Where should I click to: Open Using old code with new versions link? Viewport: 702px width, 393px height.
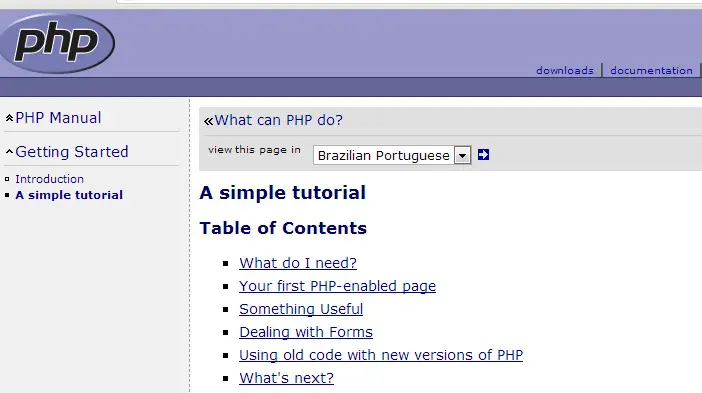(381, 355)
